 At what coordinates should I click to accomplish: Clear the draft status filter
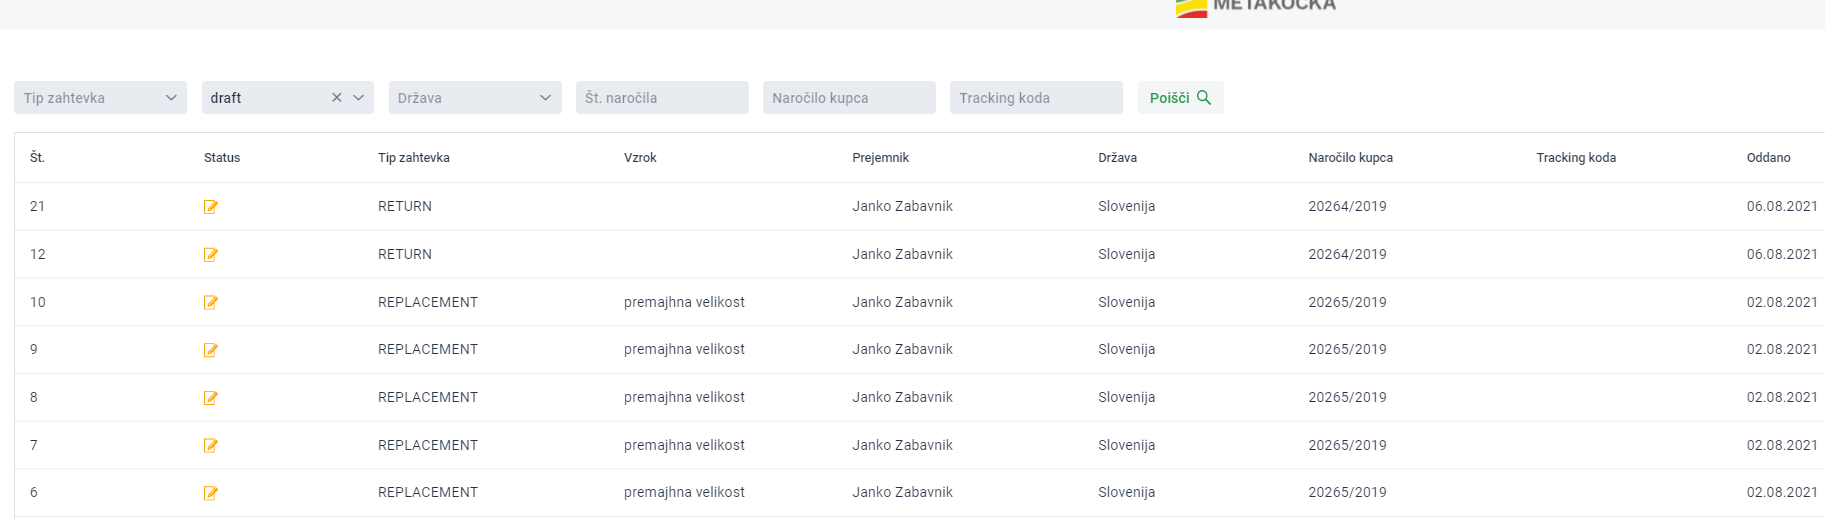tap(337, 98)
